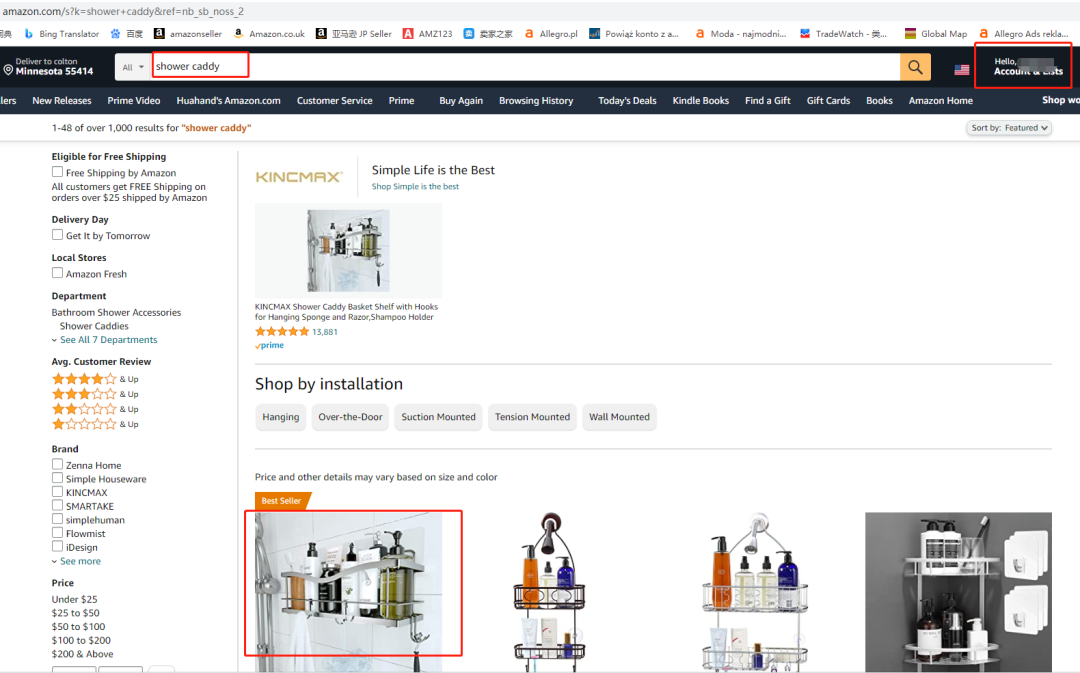This screenshot has width=1080, height=673.
Task: Open Prime Video in navigation bar
Action: [x=134, y=101]
